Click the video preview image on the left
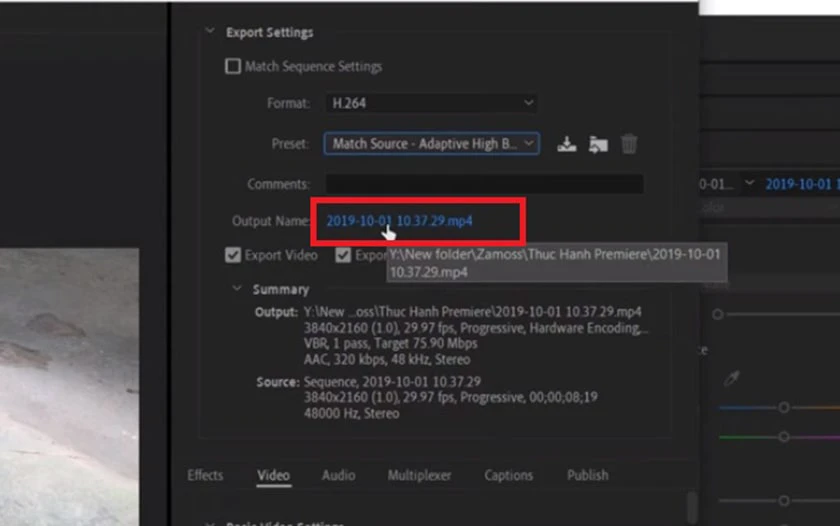Image resolution: width=840 pixels, height=526 pixels. (69, 387)
